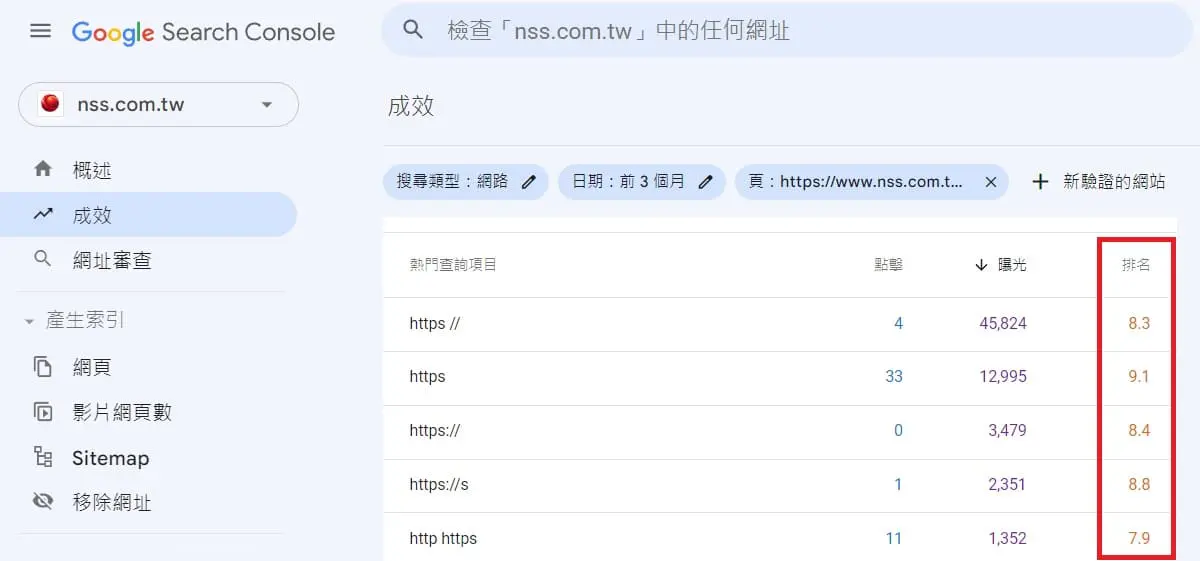Click the position value 8.8
The width and height of the screenshot is (1200, 561).
[1139, 485]
